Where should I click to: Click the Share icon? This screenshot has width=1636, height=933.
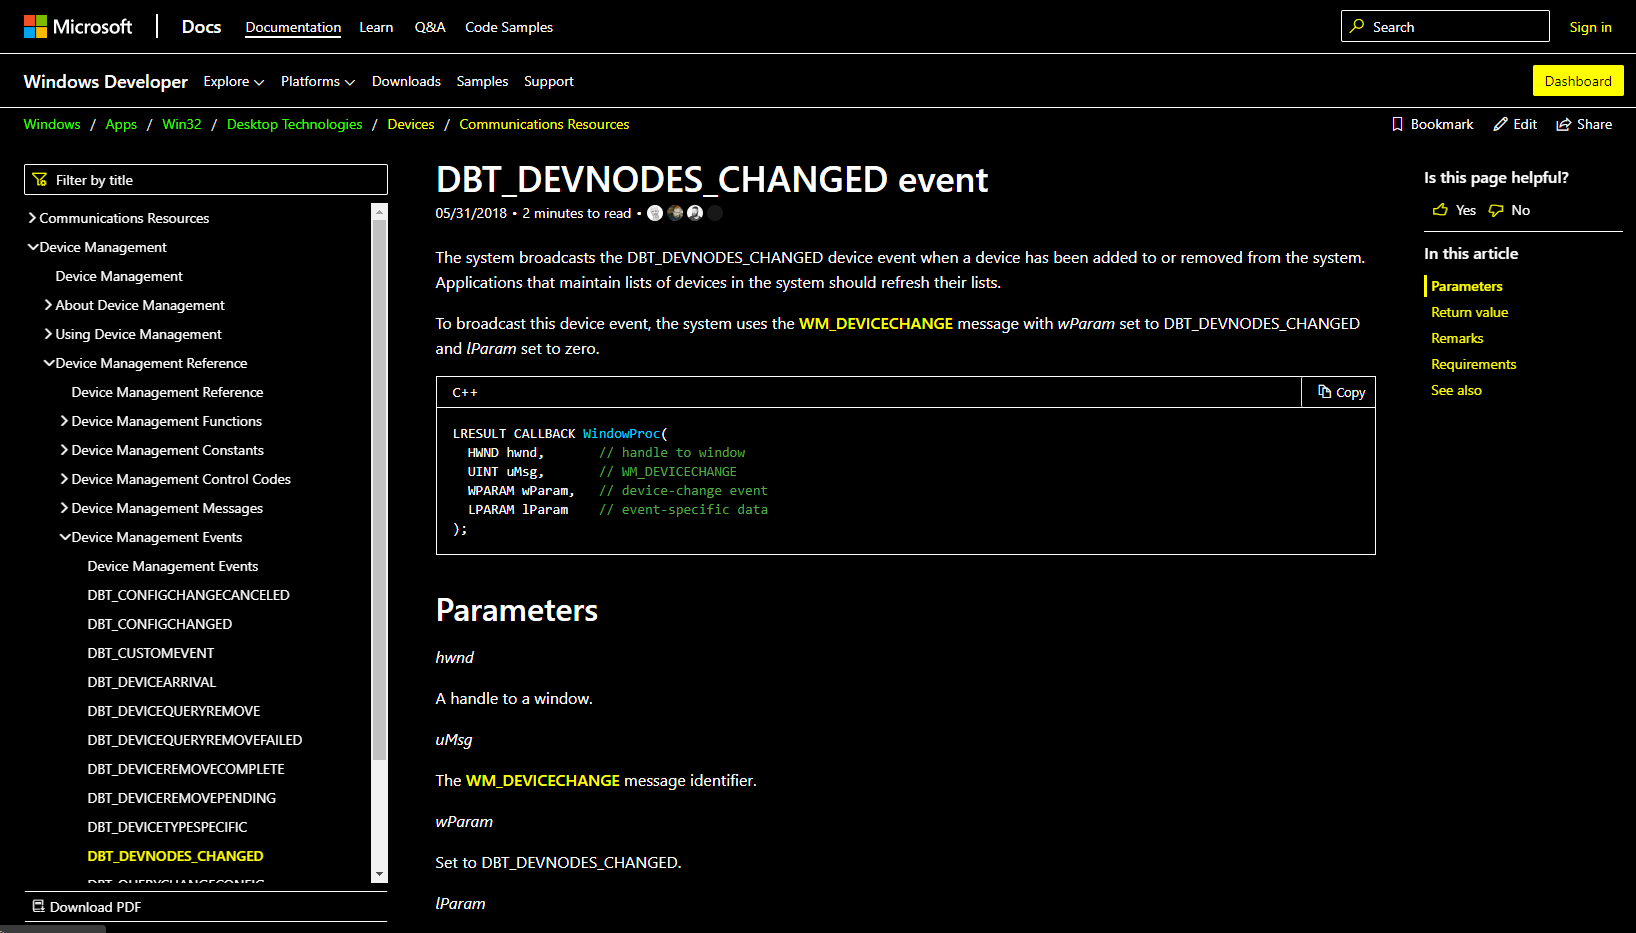pyautogui.click(x=1563, y=124)
